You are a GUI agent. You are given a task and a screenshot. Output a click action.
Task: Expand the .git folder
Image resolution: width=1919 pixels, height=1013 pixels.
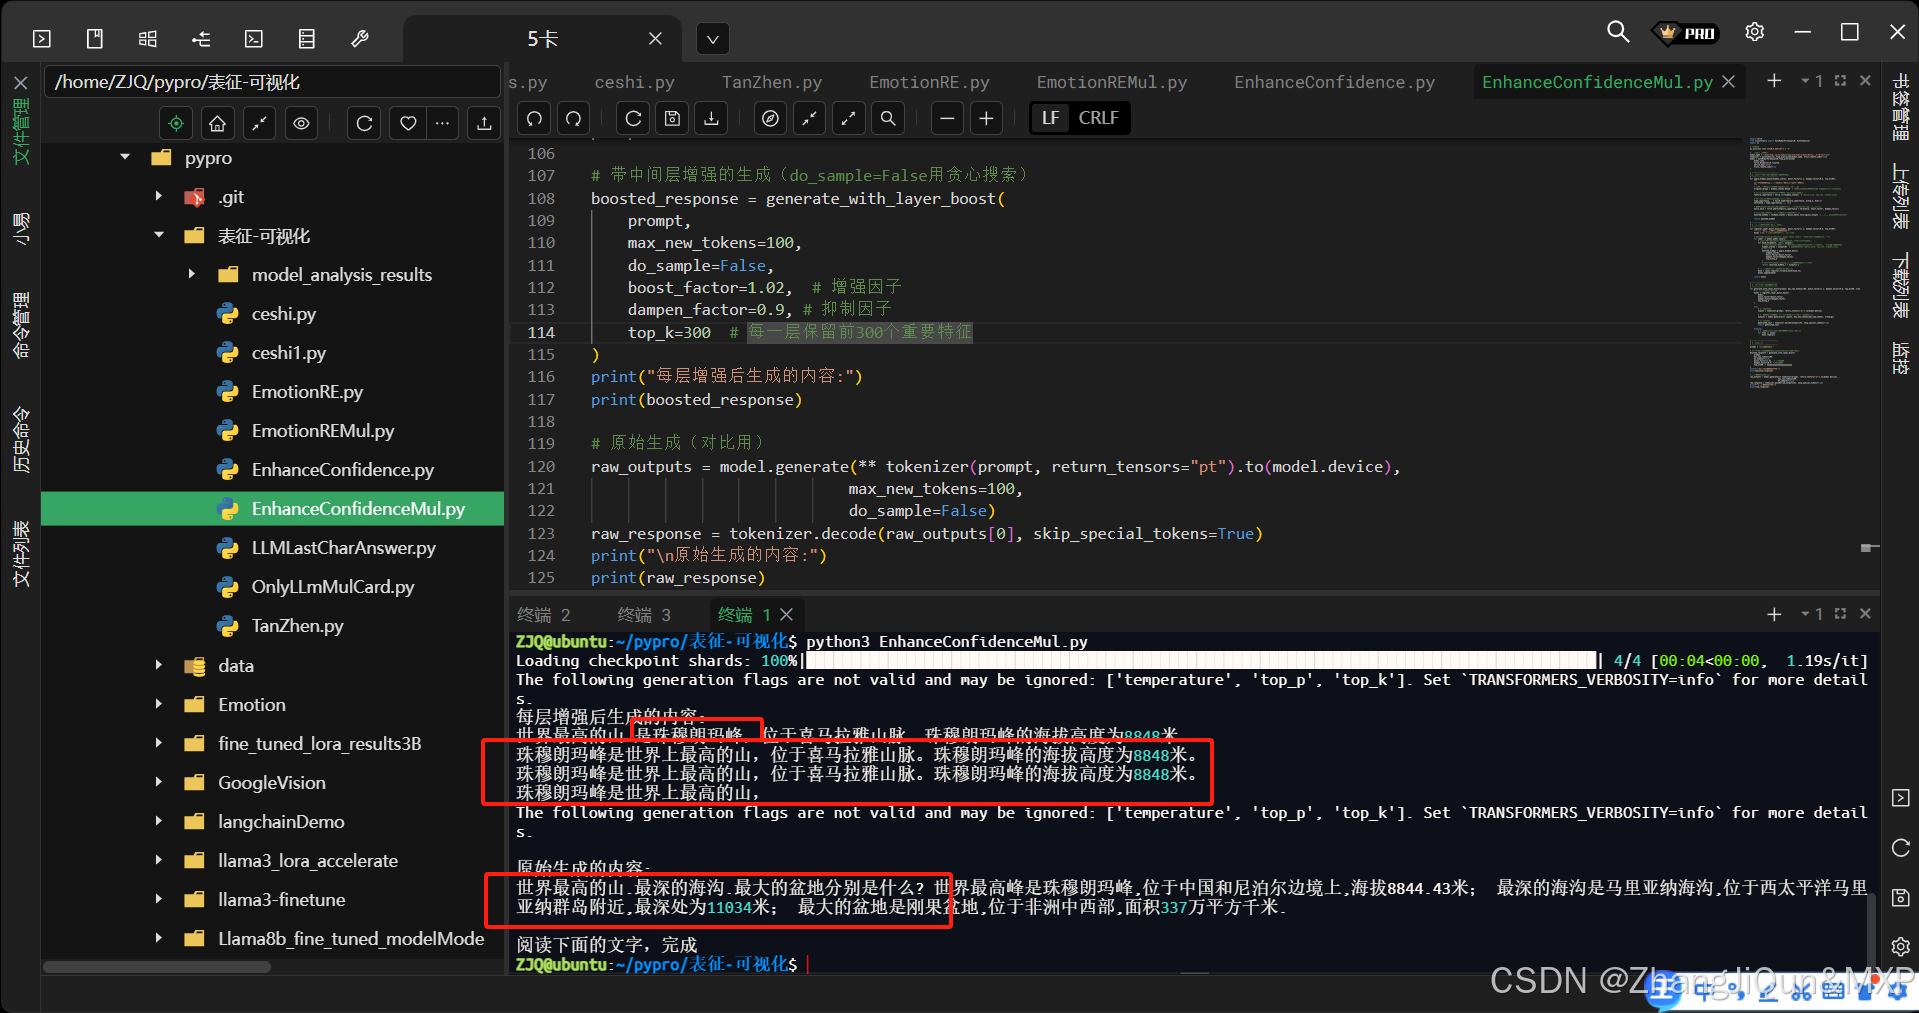point(159,196)
